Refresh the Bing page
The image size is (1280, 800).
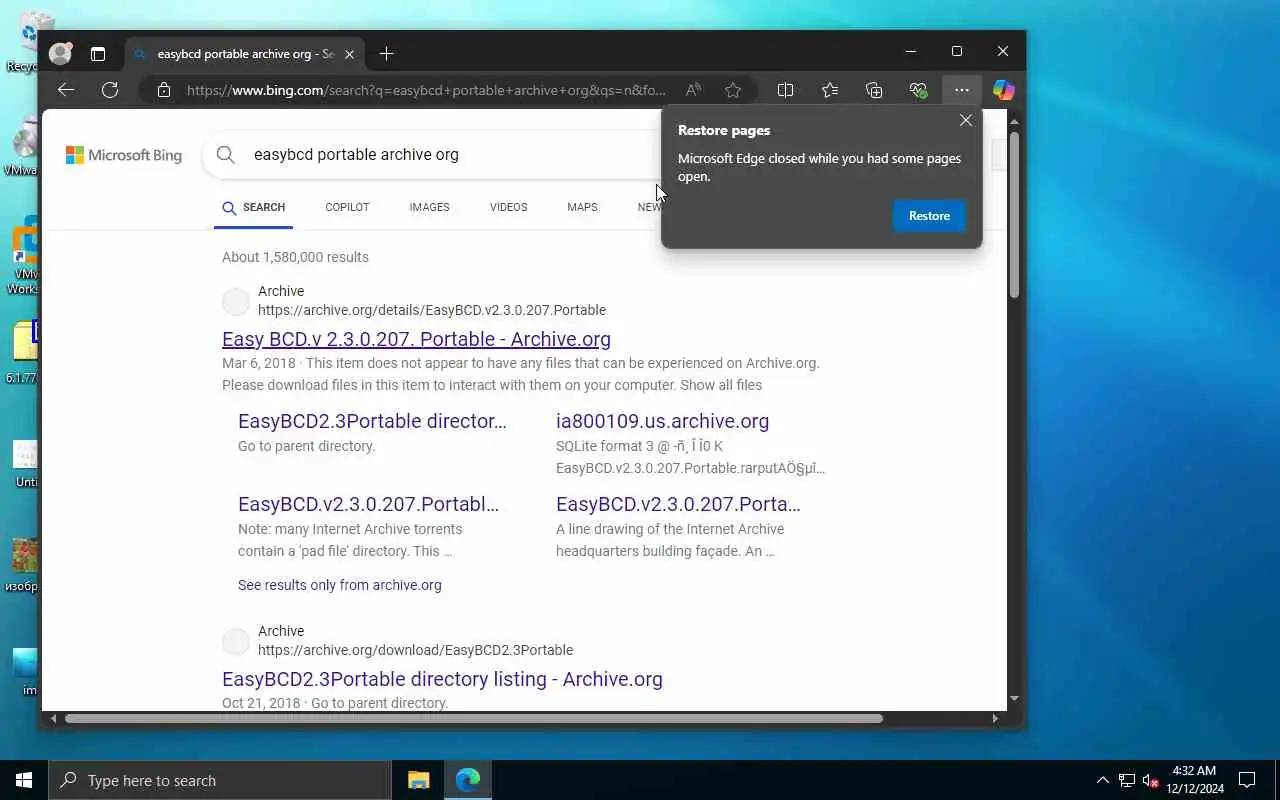[x=110, y=90]
